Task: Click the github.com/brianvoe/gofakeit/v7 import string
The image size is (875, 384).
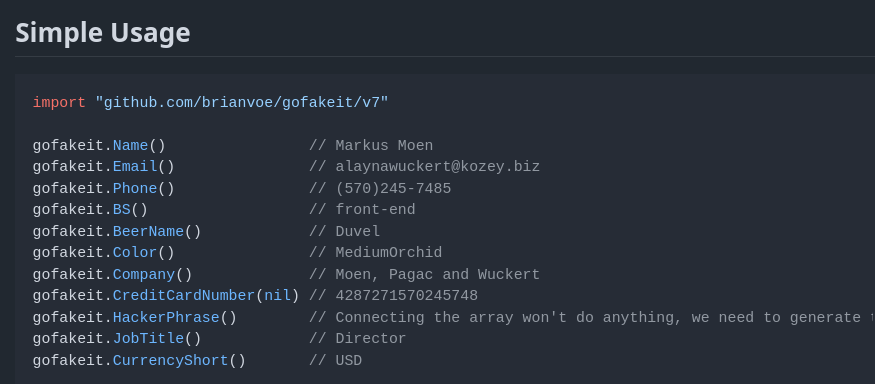Action: 242,103
